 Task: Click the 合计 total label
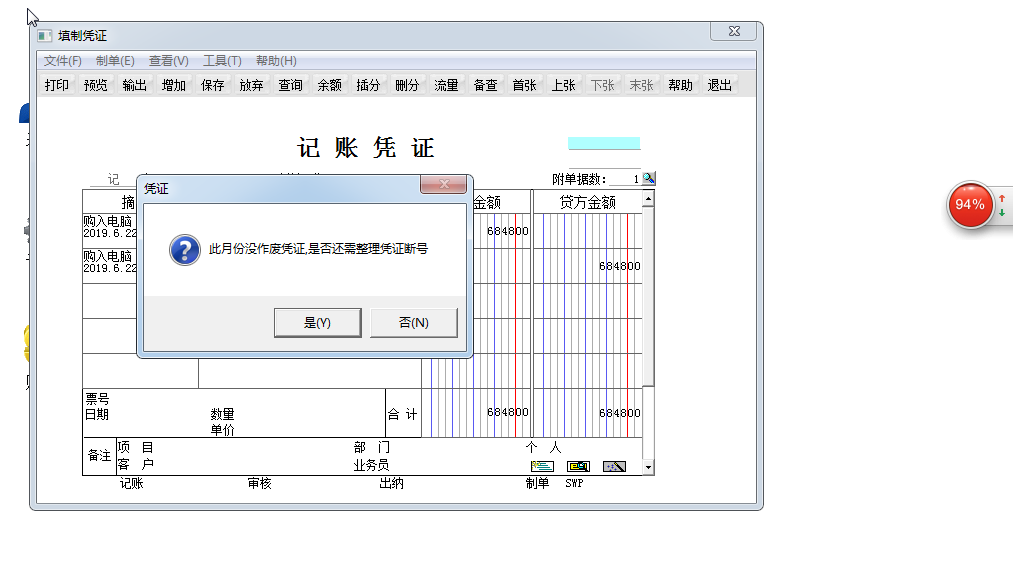pos(403,415)
